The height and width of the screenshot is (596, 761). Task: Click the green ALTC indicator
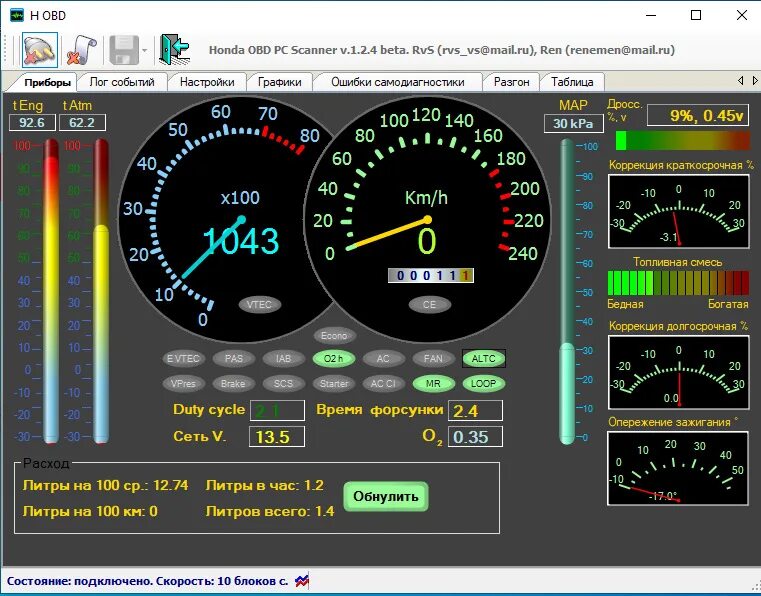point(483,359)
